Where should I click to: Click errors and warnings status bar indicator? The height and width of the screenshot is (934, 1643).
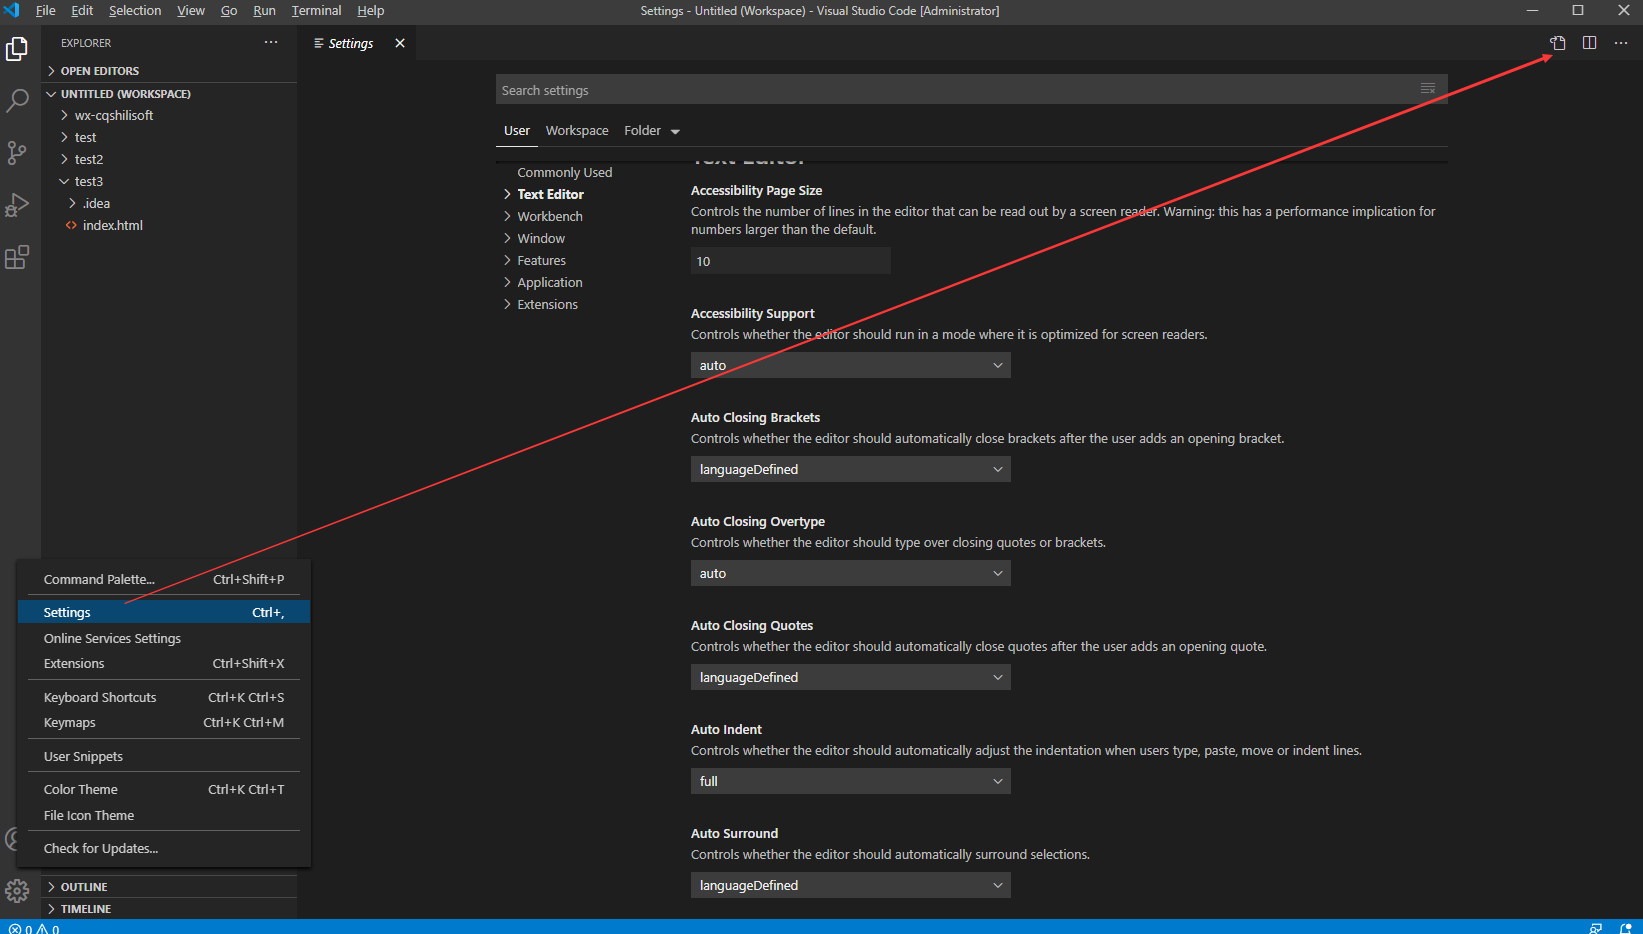[x=34, y=928]
